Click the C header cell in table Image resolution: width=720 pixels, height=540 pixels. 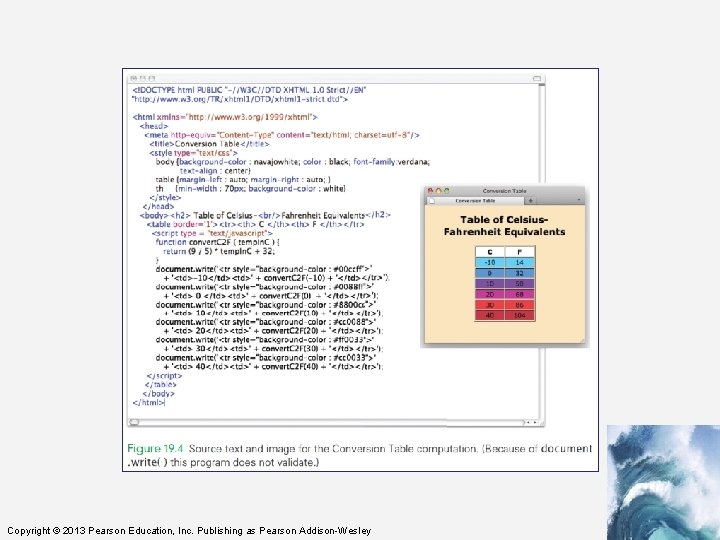tap(489, 252)
